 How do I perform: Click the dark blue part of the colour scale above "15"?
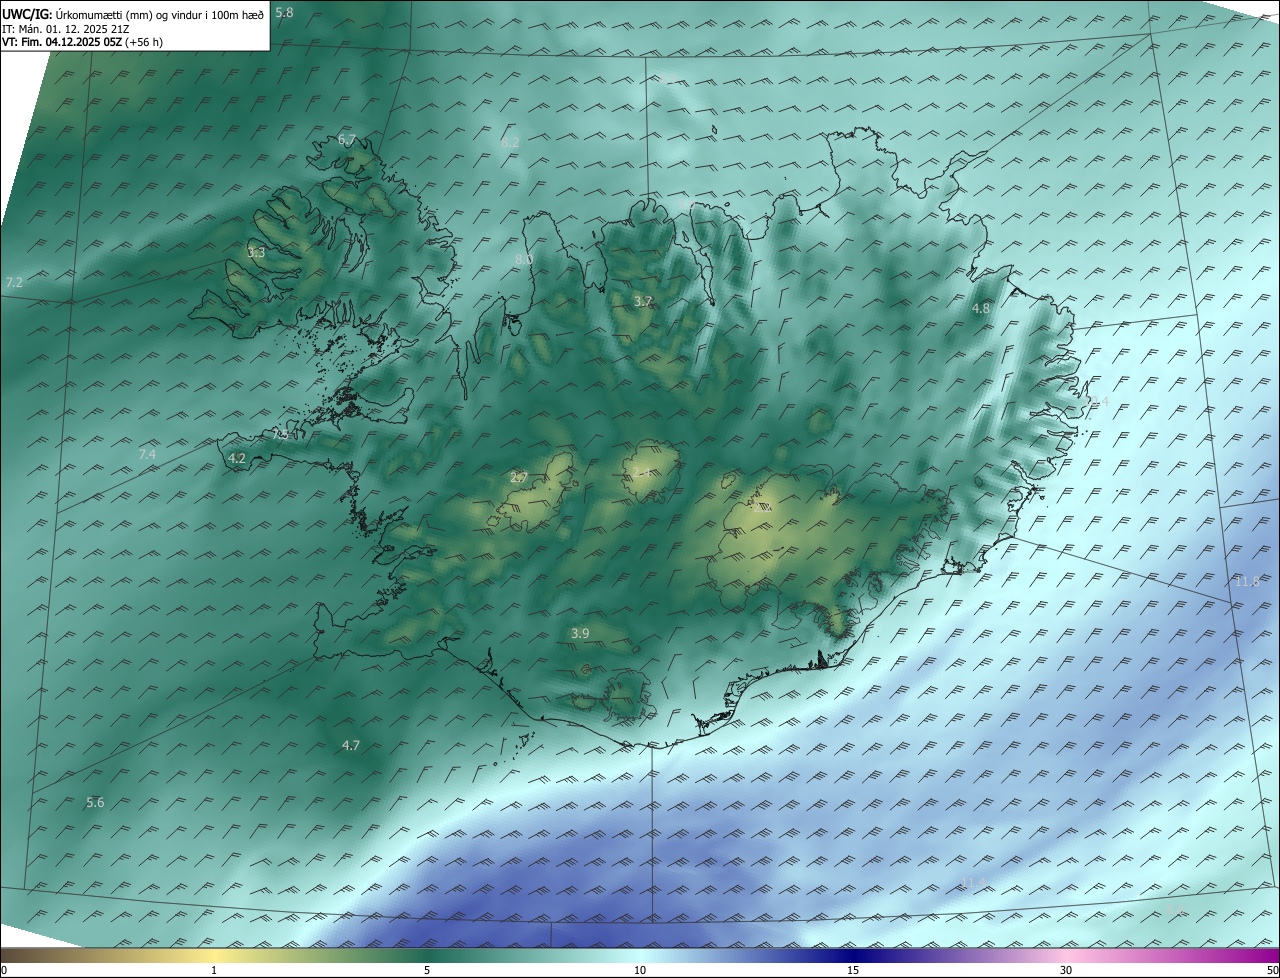click(x=853, y=955)
